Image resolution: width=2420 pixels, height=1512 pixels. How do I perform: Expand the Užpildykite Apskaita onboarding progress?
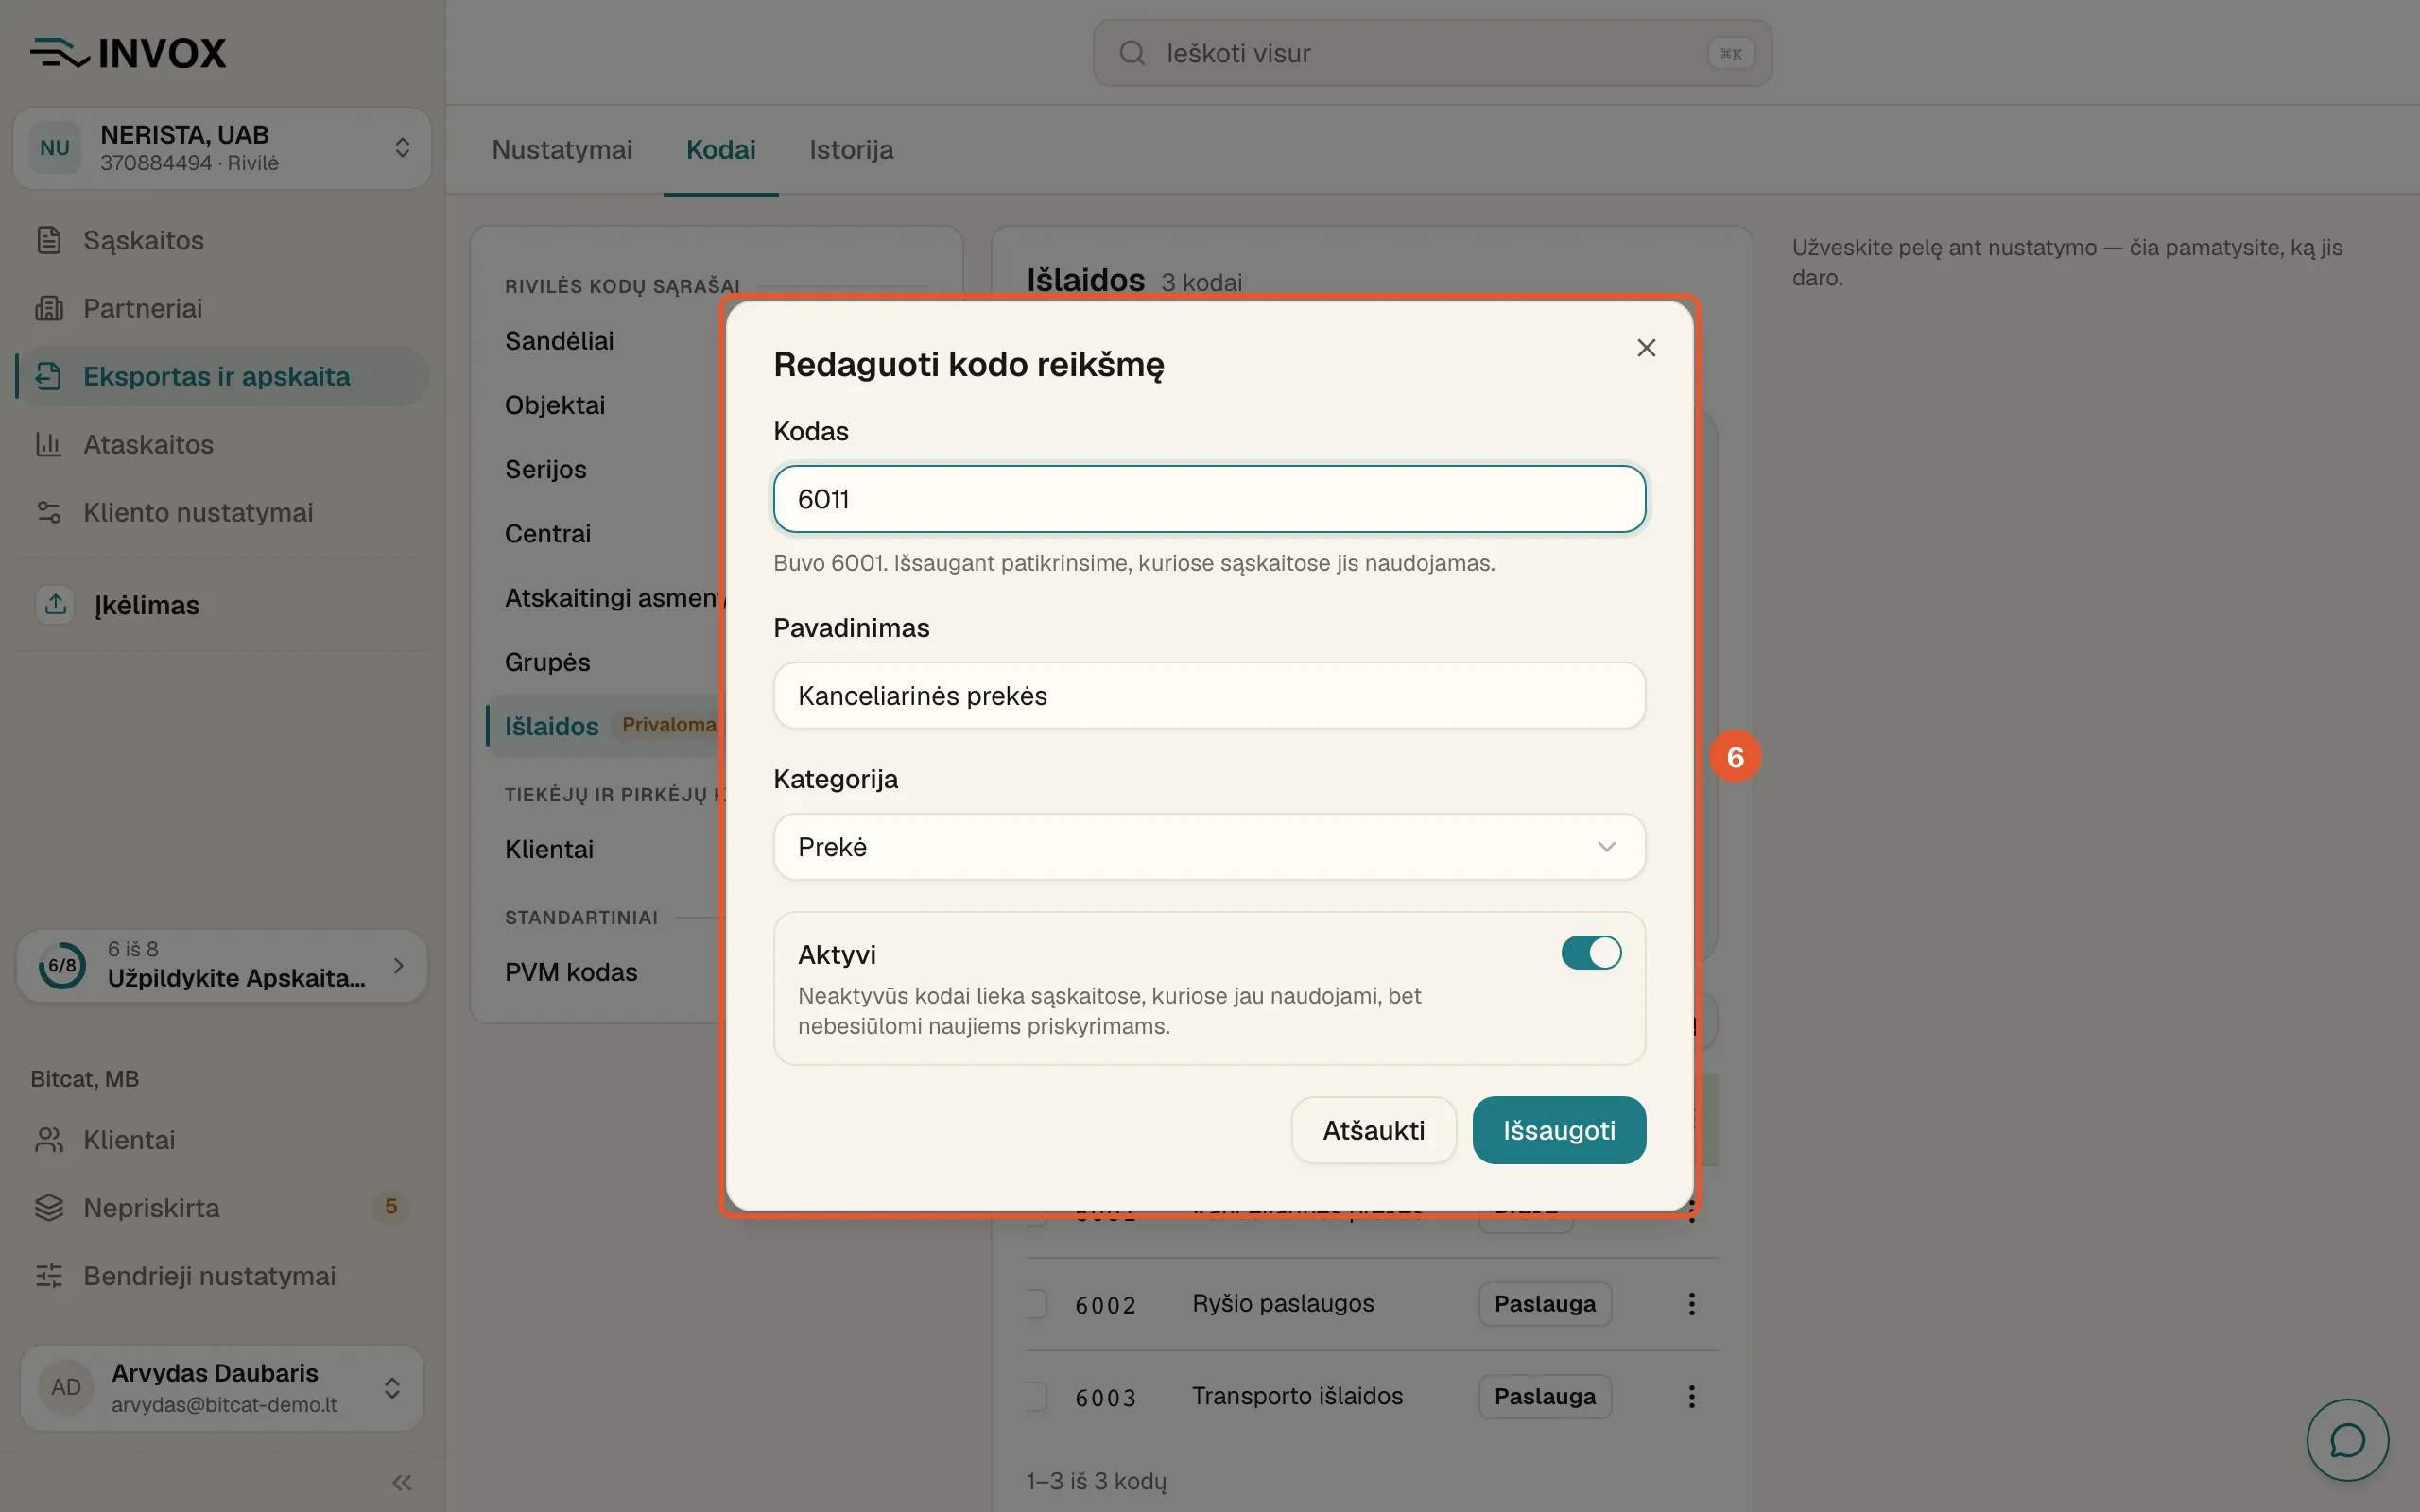[222, 965]
